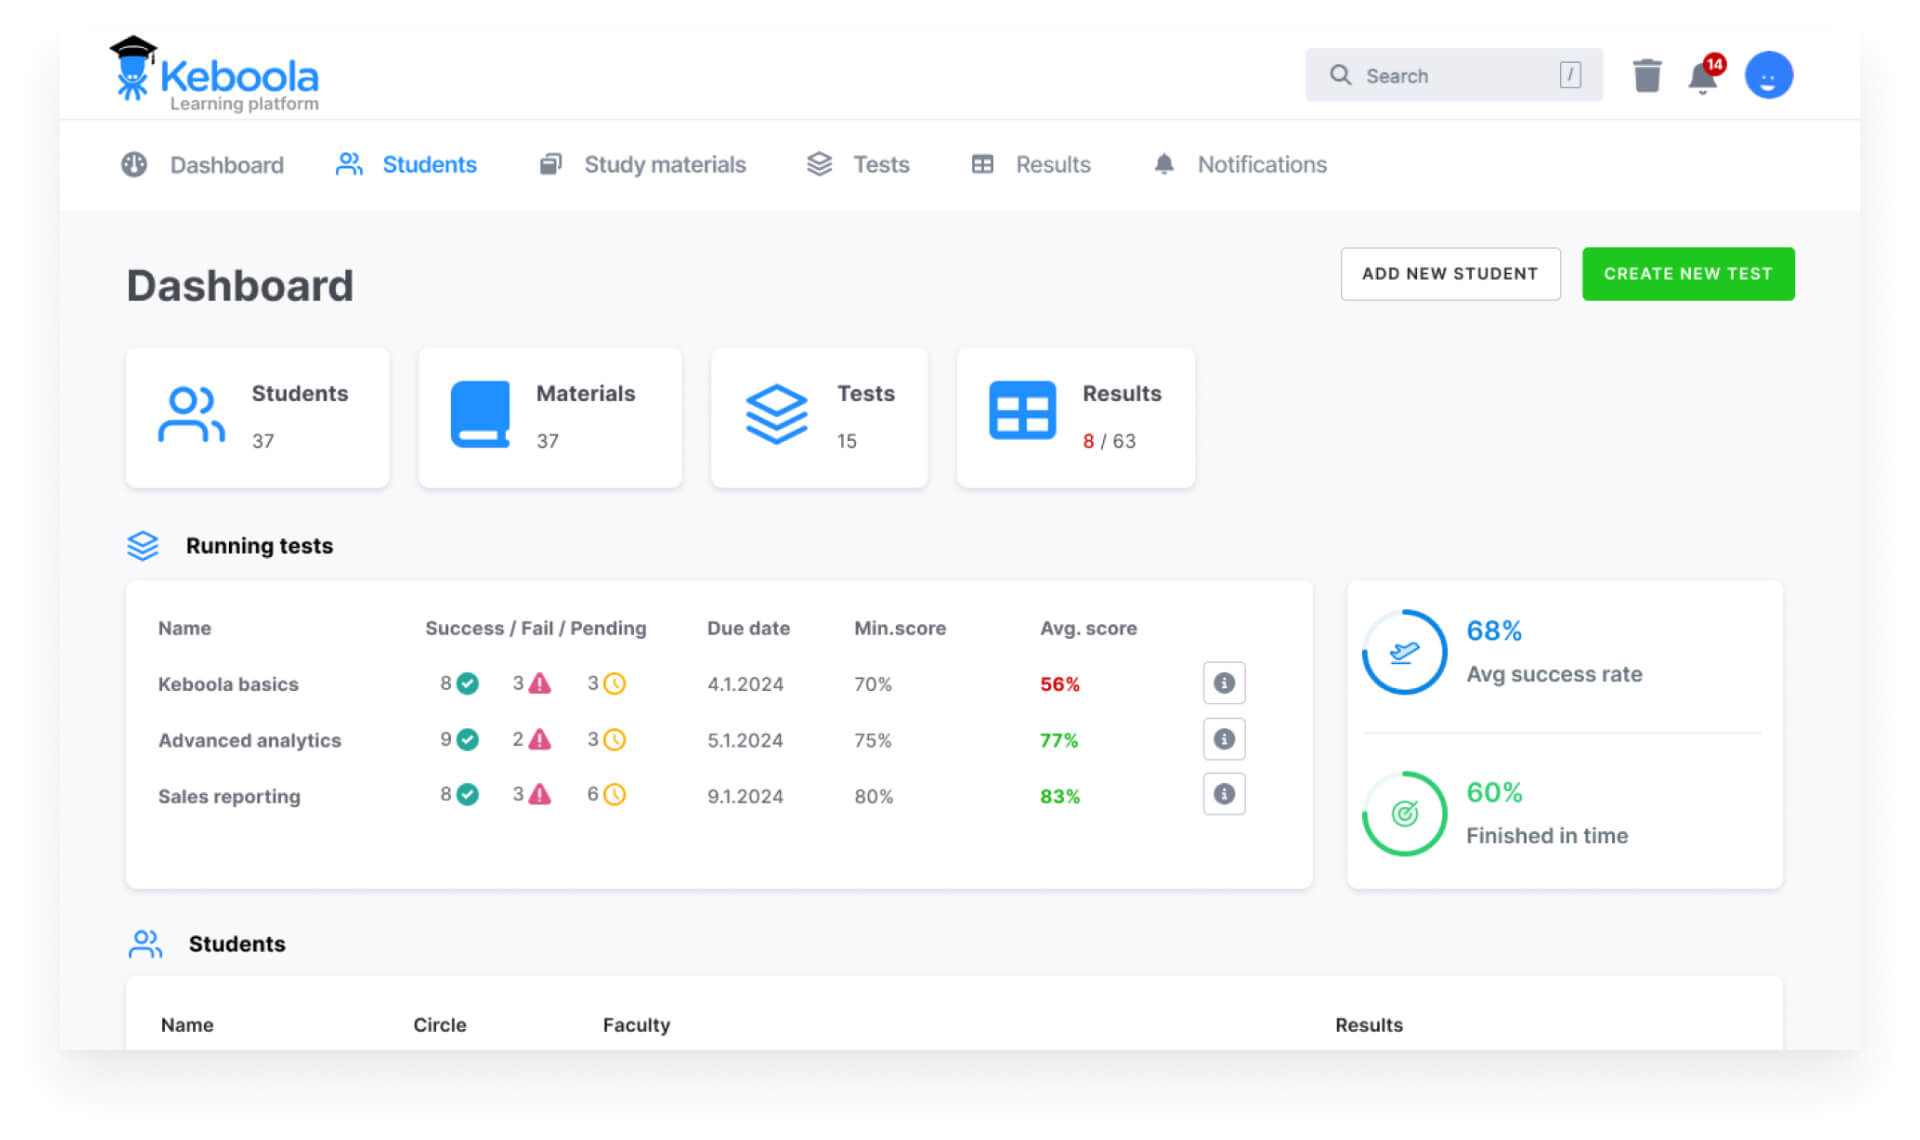The width and height of the screenshot is (1920, 1140).
Task: Click the Materials card book icon
Action: tap(480, 414)
